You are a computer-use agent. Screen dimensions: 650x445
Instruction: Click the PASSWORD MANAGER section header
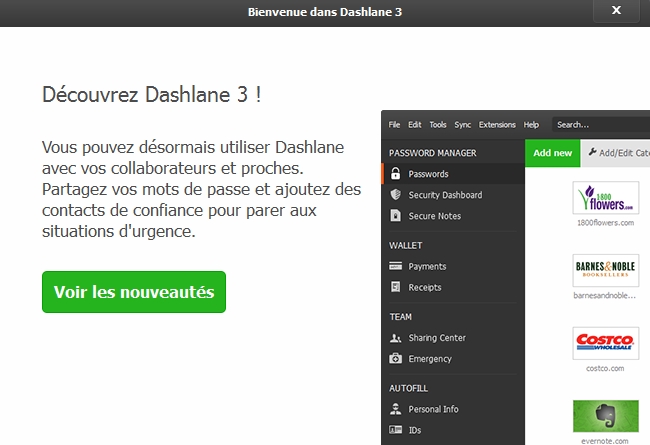(x=433, y=153)
